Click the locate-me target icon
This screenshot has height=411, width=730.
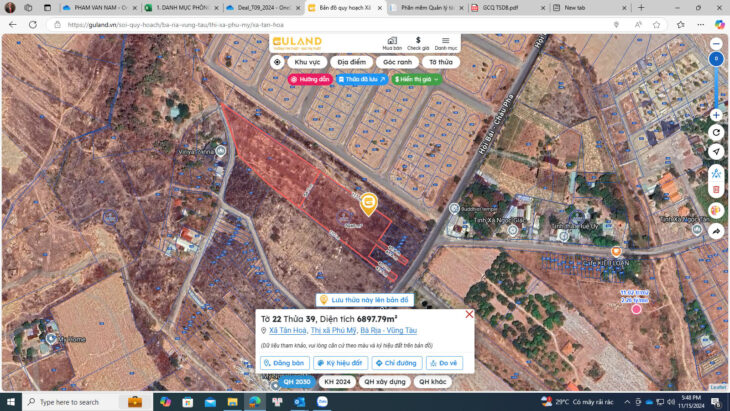(277, 62)
